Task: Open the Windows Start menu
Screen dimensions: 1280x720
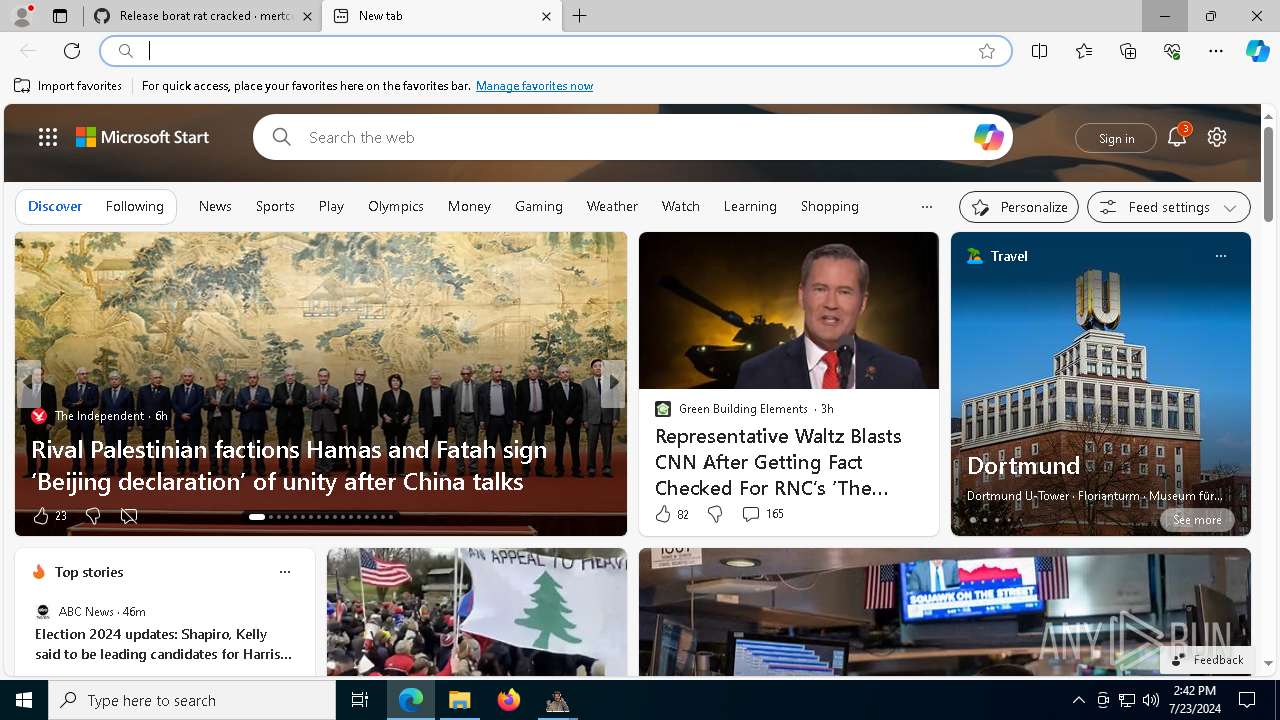Action: pyautogui.click(x=24, y=700)
